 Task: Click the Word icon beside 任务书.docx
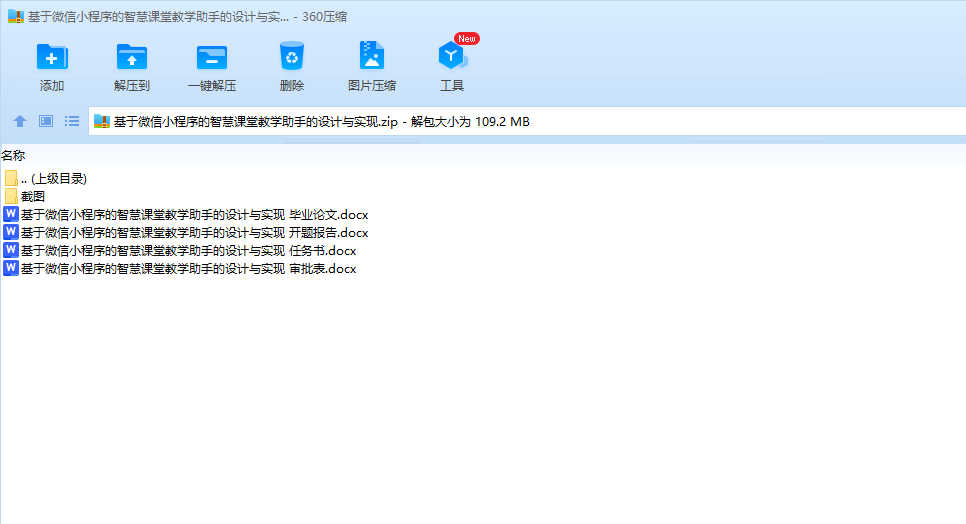point(10,250)
